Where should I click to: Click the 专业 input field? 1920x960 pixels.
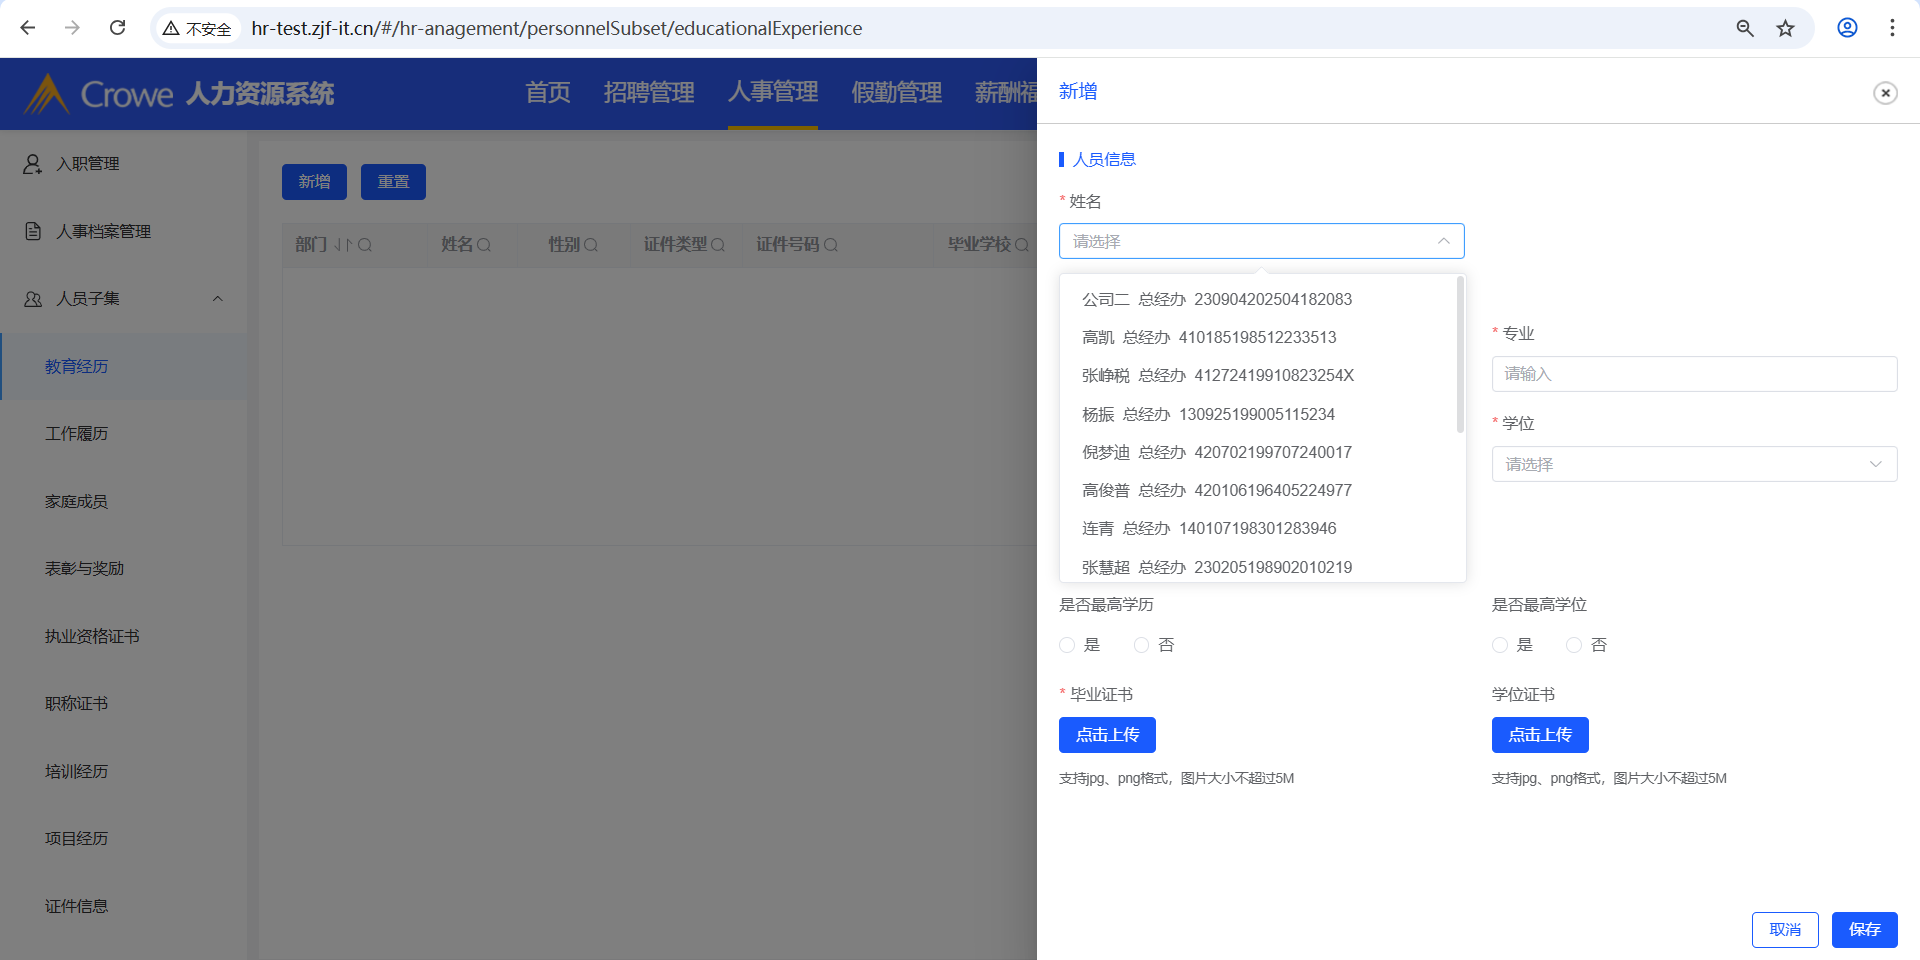click(x=1693, y=374)
